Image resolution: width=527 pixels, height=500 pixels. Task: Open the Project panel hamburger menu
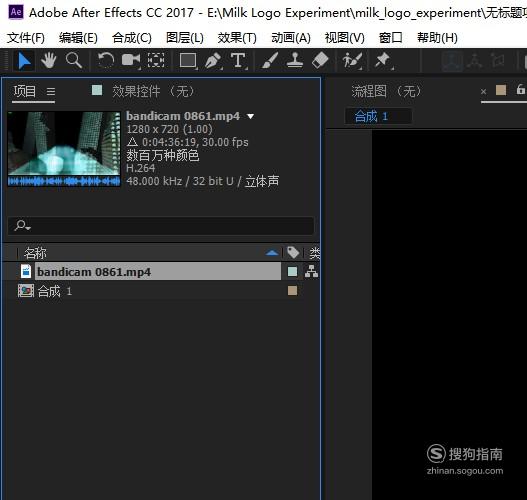point(51,91)
